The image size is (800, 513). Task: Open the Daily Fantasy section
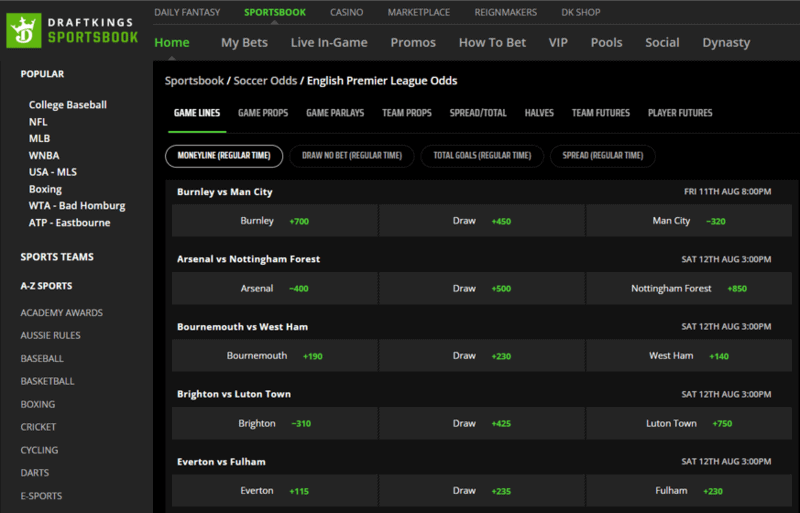187,12
